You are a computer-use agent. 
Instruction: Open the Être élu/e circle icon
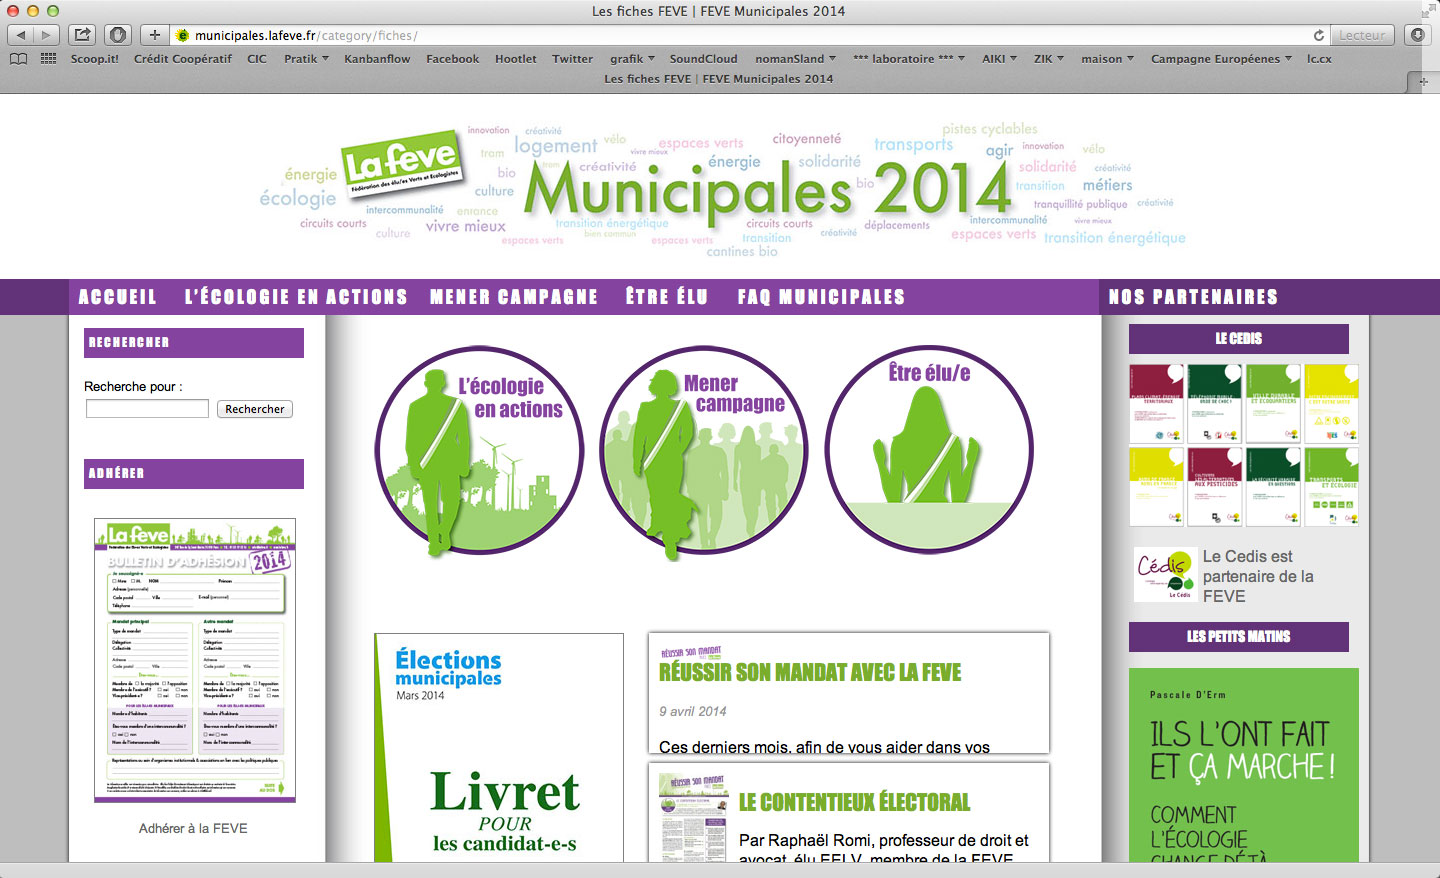click(x=929, y=450)
